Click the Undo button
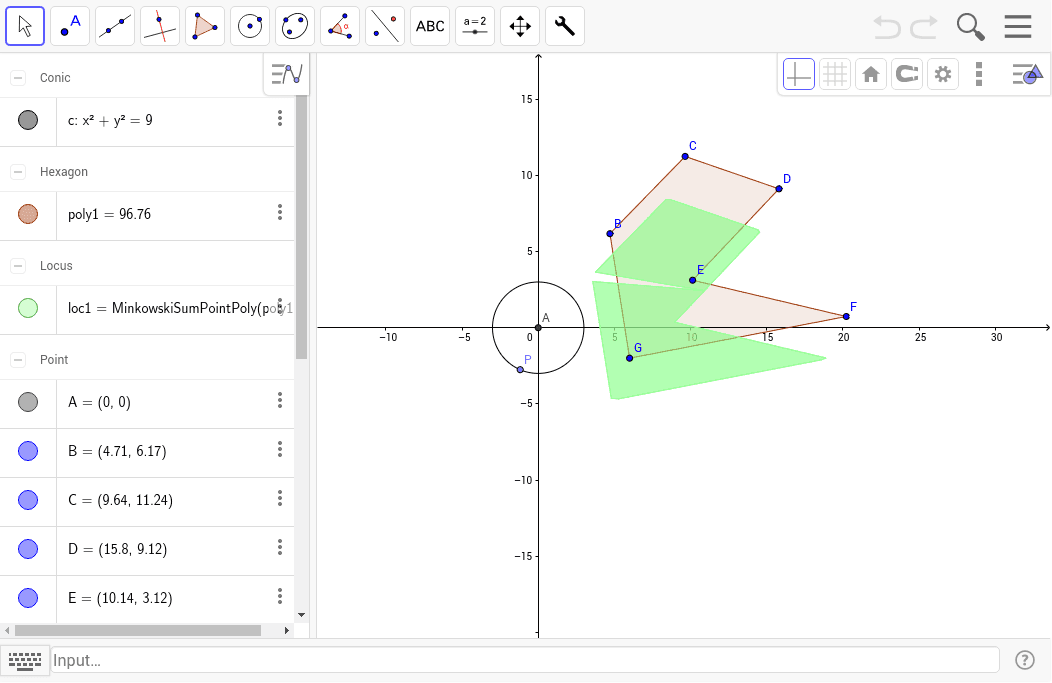Viewport: 1052px width, 683px height. [886, 26]
